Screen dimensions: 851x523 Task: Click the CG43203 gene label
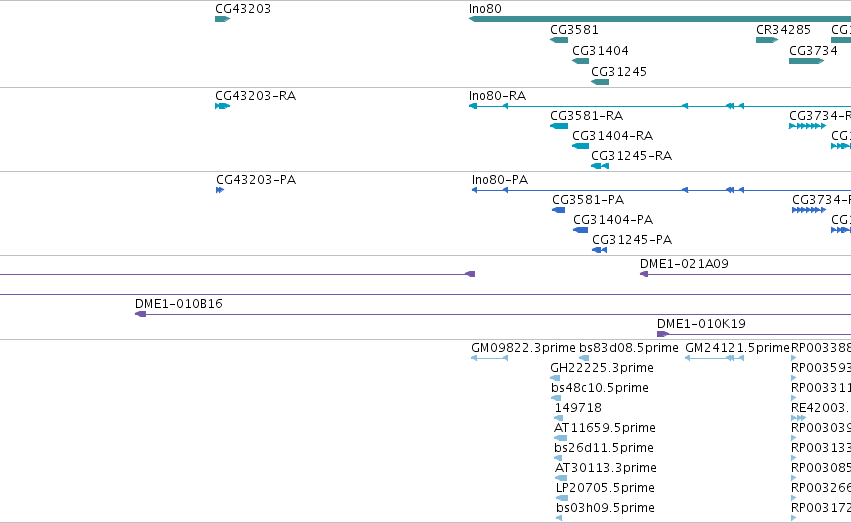(x=243, y=9)
